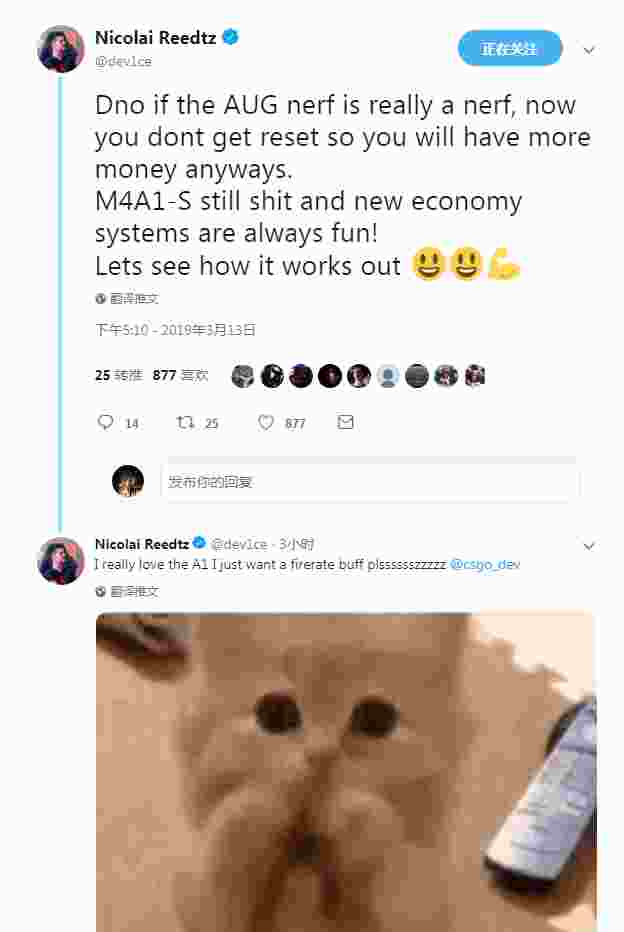Image resolution: width=624 pixels, height=932 pixels.
Task: View the 25 retweets list
Action: coord(119,375)
